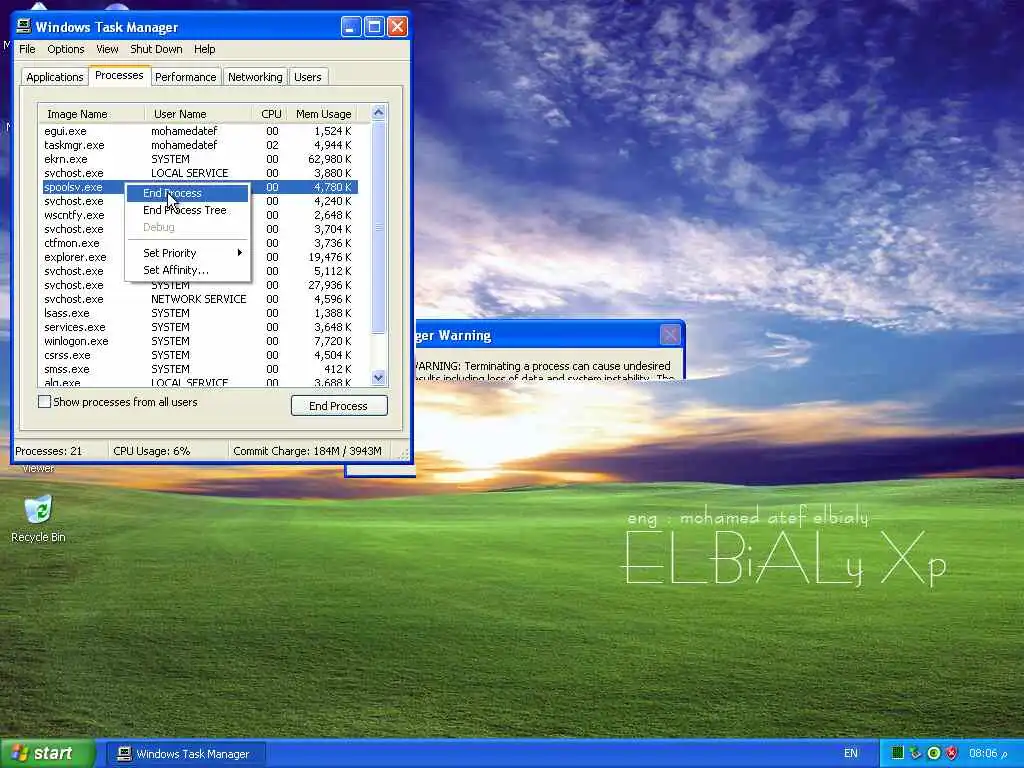The height and width of the screenshot is (768, 1024).
Task: Click the Task Manager title bar icon
Action: tap(24, 27)
